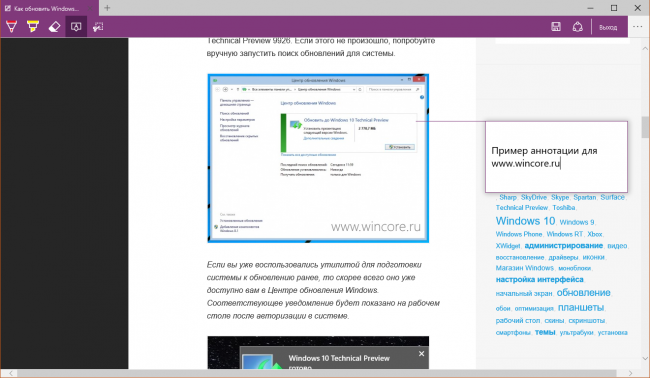
Task: Select the Pen tool in web note toolbar
Action: pos(12,27)
